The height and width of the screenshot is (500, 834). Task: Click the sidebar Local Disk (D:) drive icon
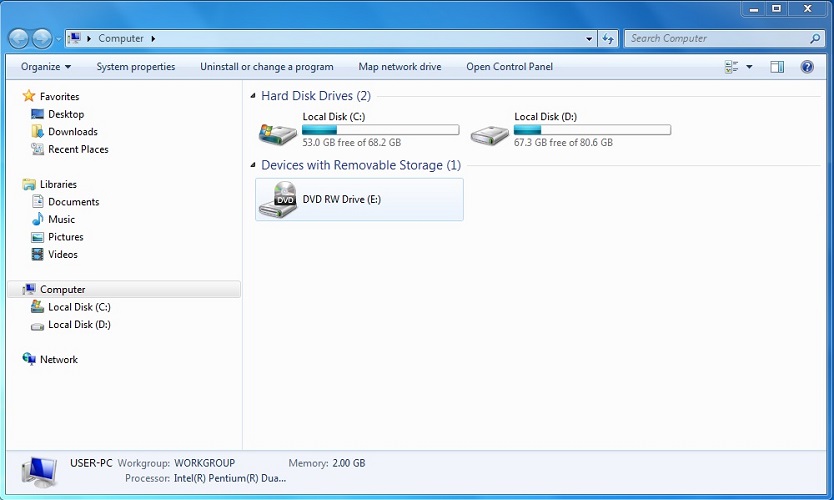click(37, 326)
